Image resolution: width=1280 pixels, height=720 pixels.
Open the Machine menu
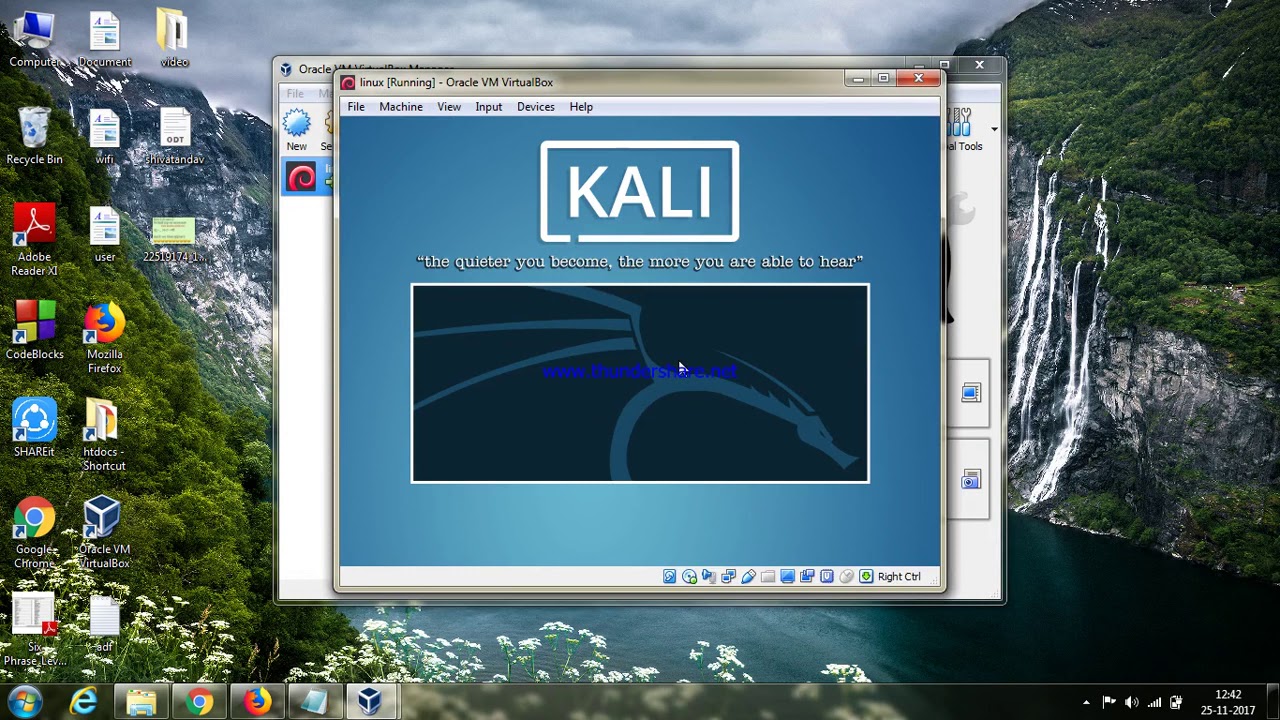coord(401,107)
